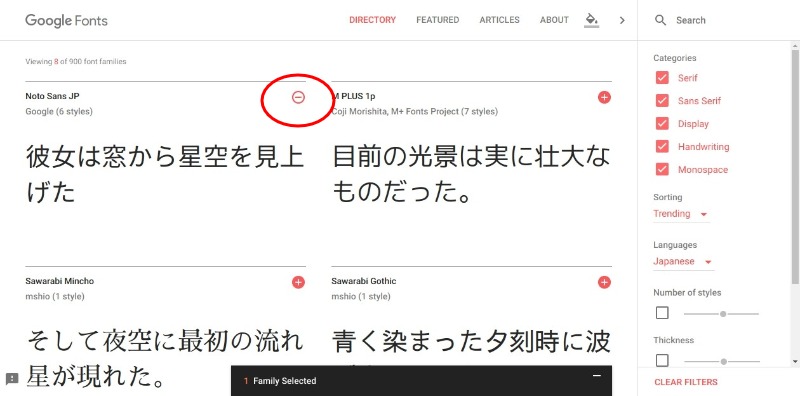The height and width of the screenshot is (396, 800).
Task: Enable the Number of styles checkbox
Action: tap(662, 313)
